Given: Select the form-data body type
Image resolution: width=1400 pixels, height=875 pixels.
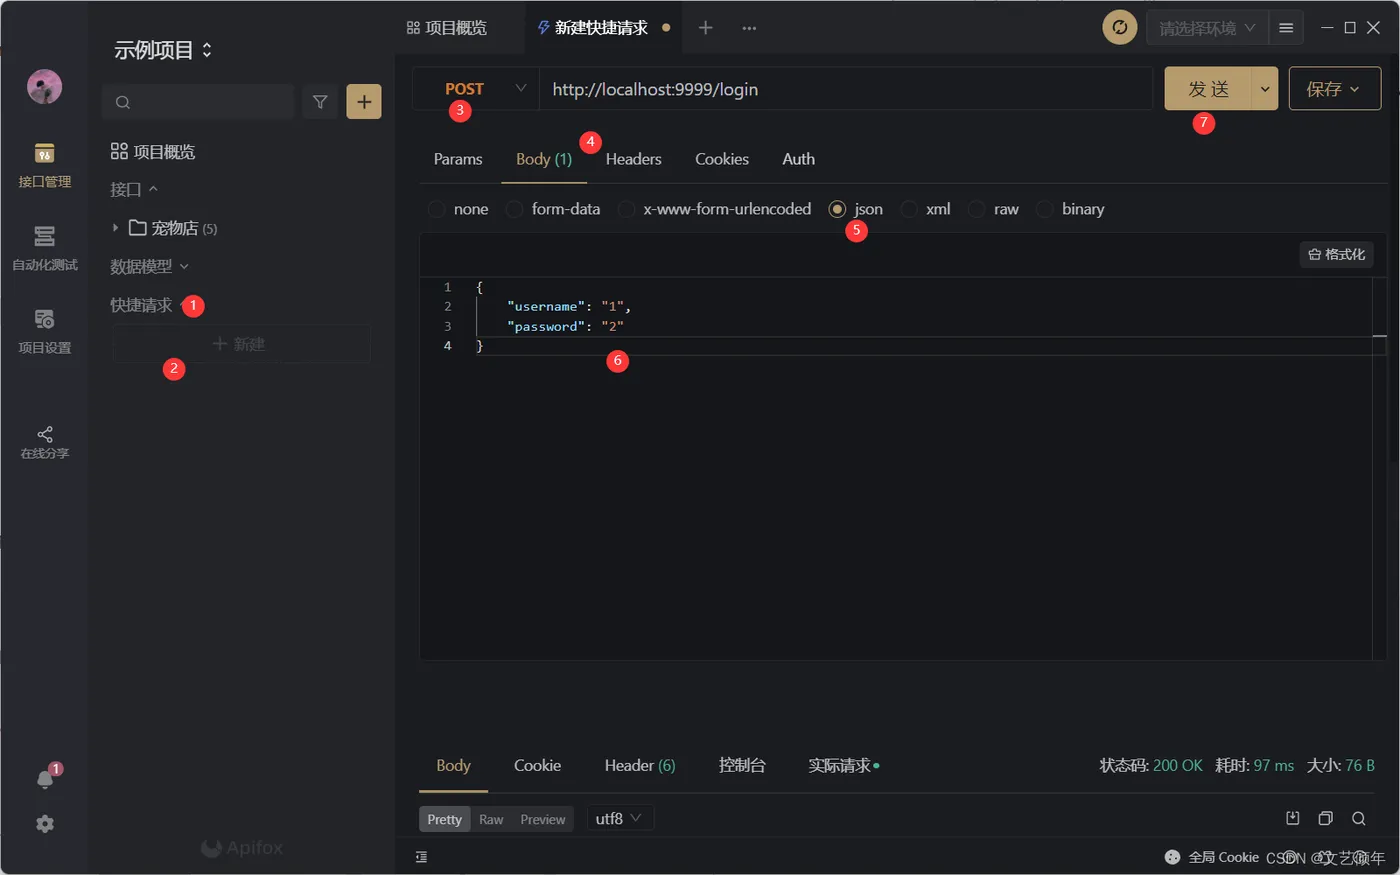Looking at the screenshot, I should pyautogui.click(x=554, y=209).
